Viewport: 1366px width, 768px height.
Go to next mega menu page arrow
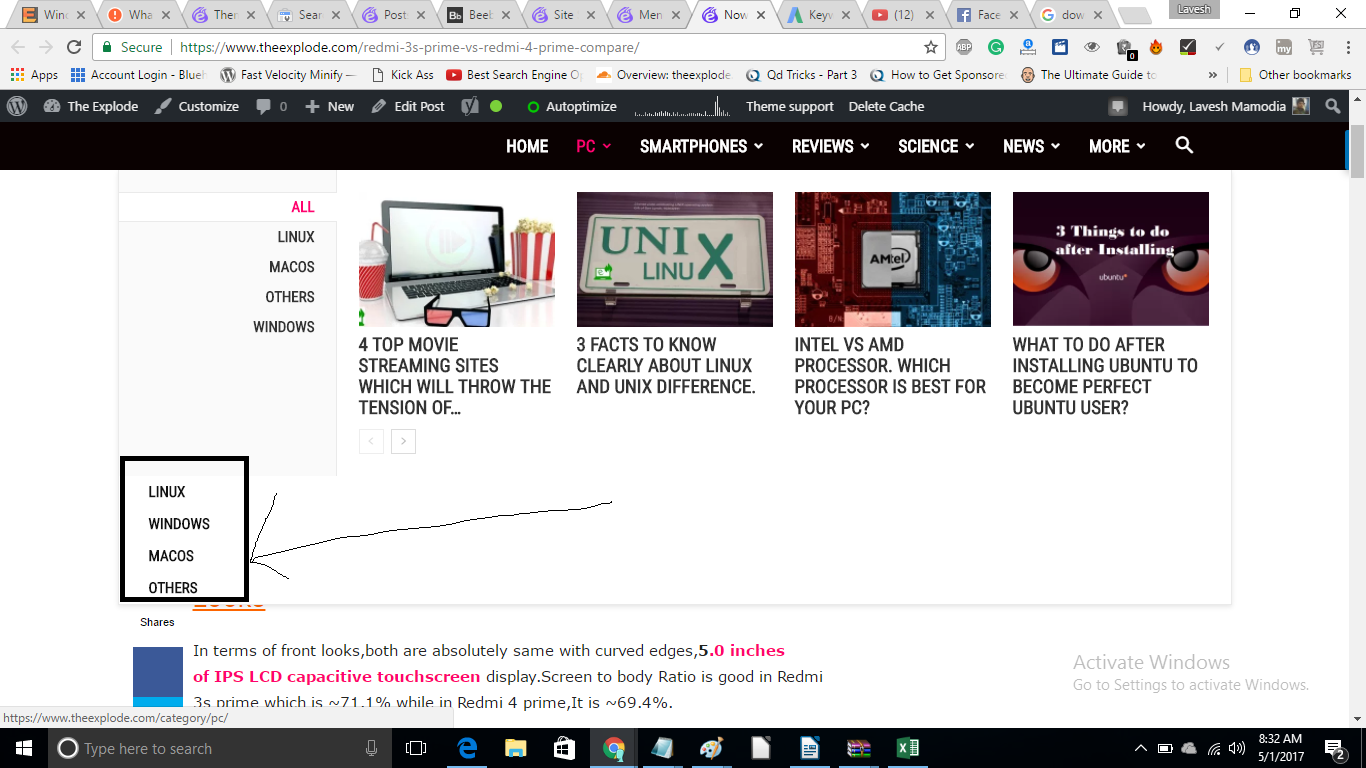click(x=403, y=441)
